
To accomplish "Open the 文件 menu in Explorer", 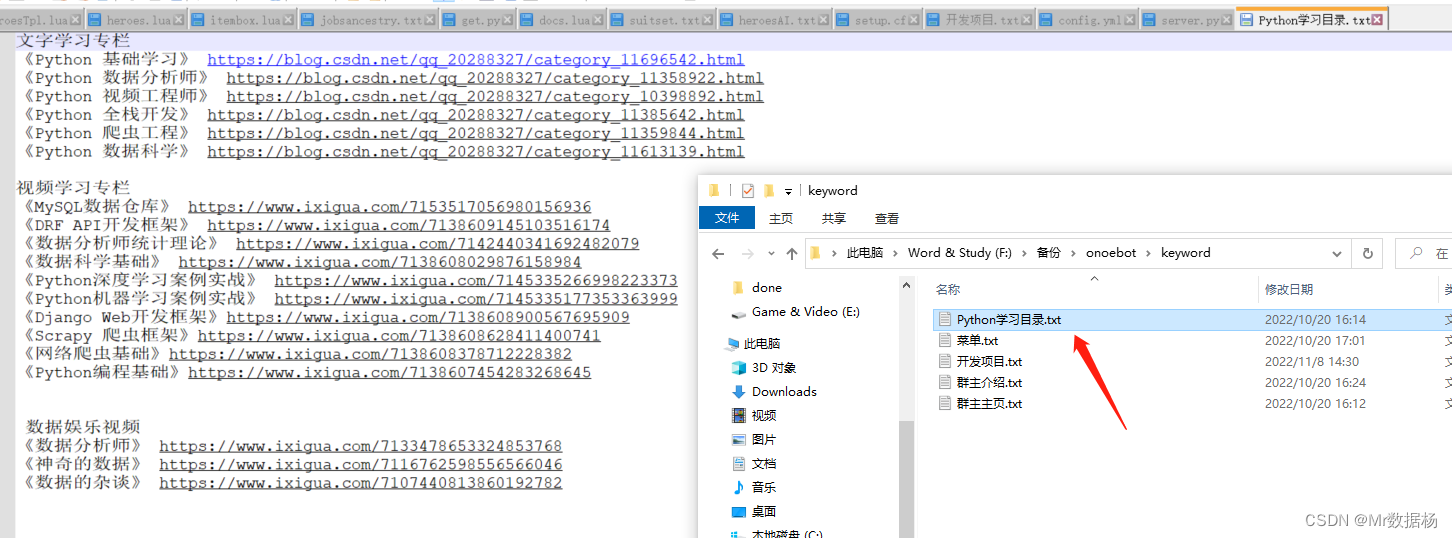I will (x=727, y=218).
